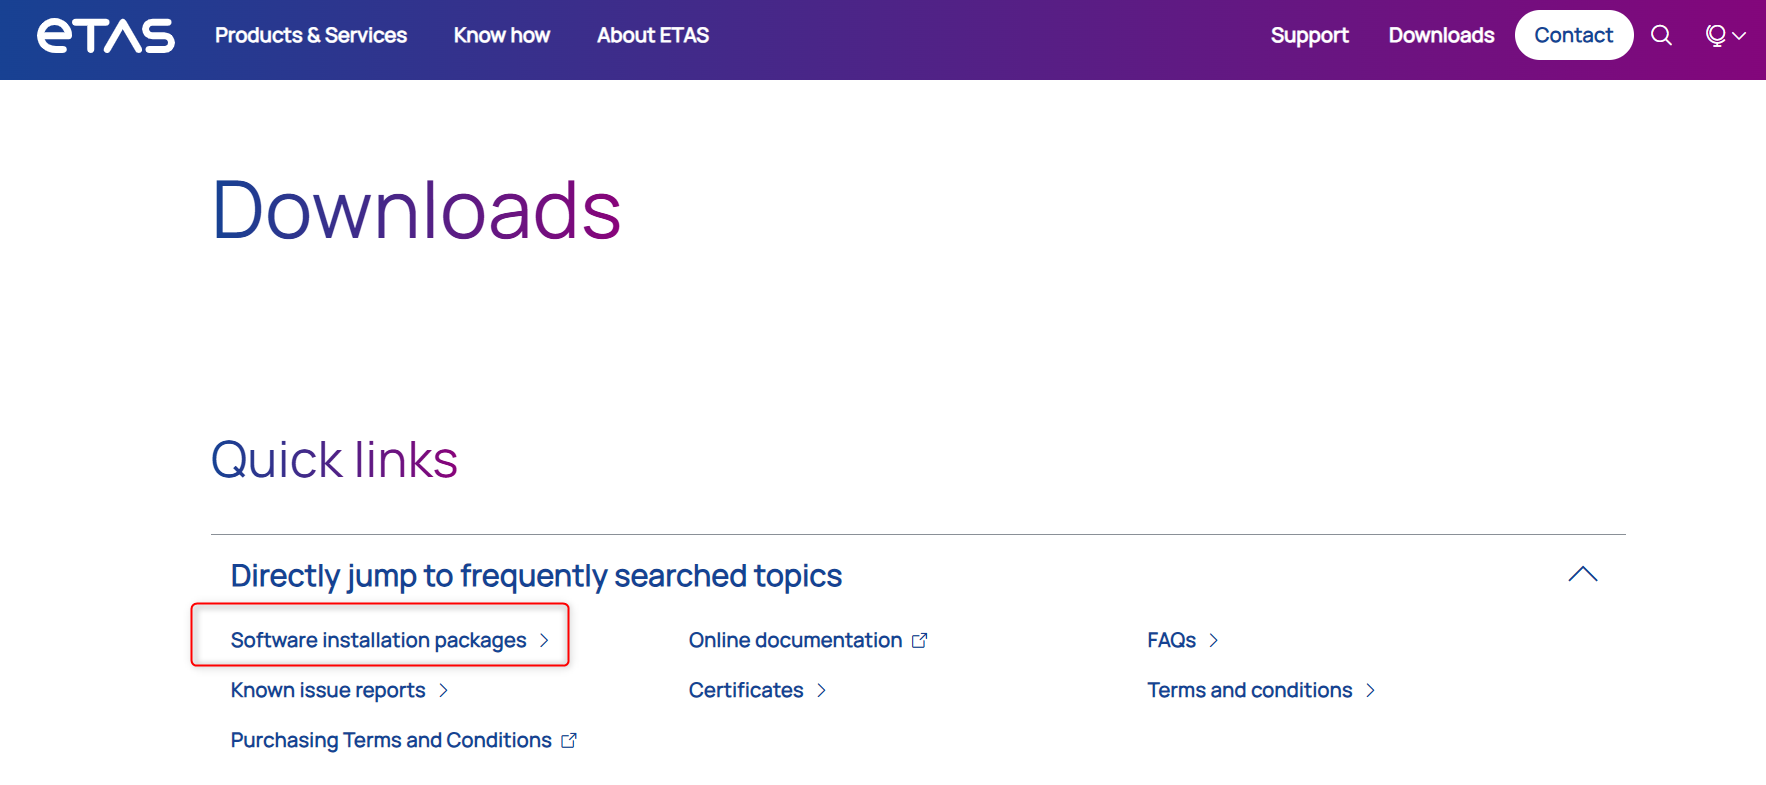Open Purchasing Terms and Conditions link
The width and height of the screenshot is (1766, 785).
[x=403, y=740]
